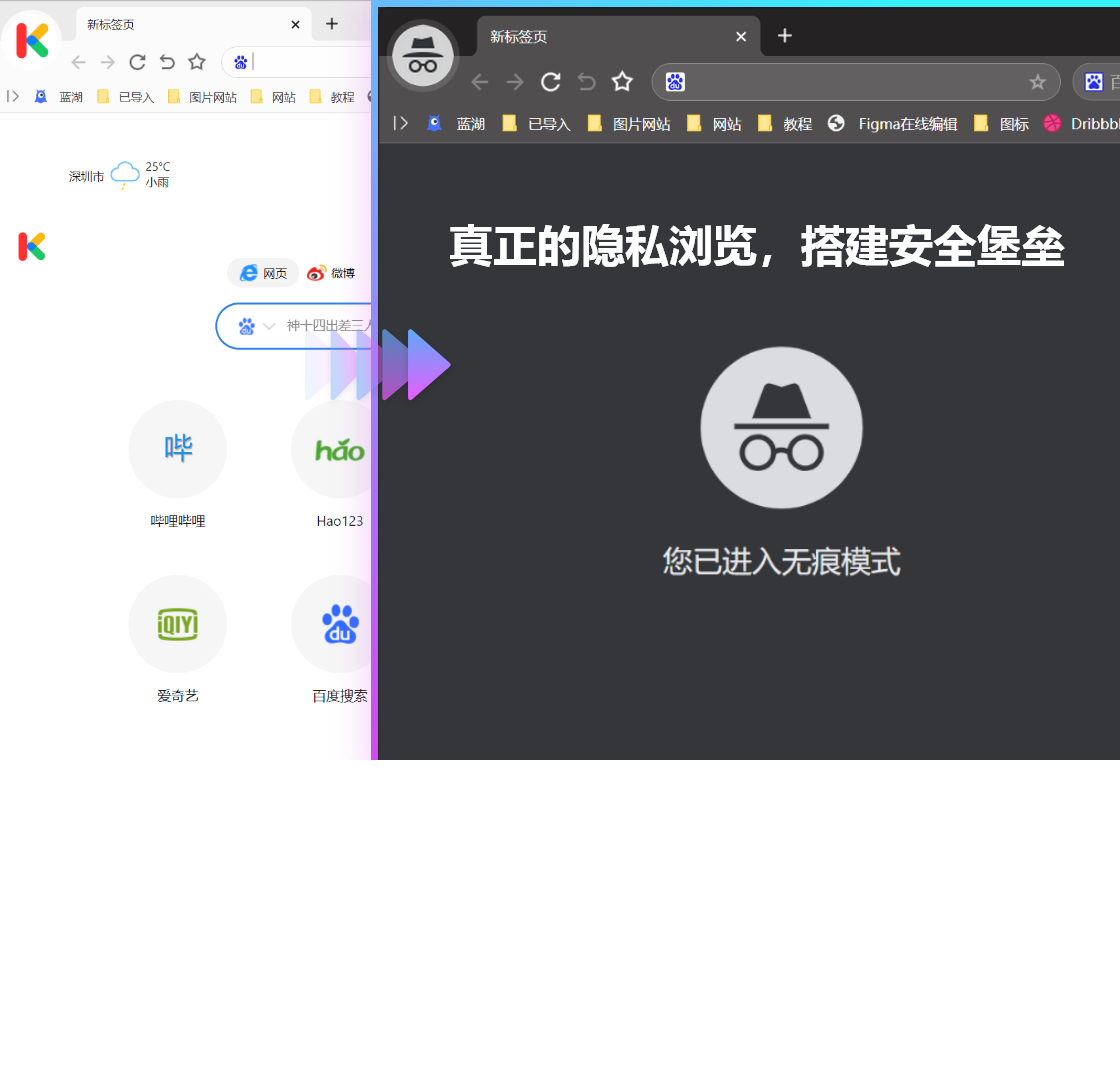Open the weather cloud icon for 深圳市
The image size is (1120, 1080).
click(x=125, y=174)
